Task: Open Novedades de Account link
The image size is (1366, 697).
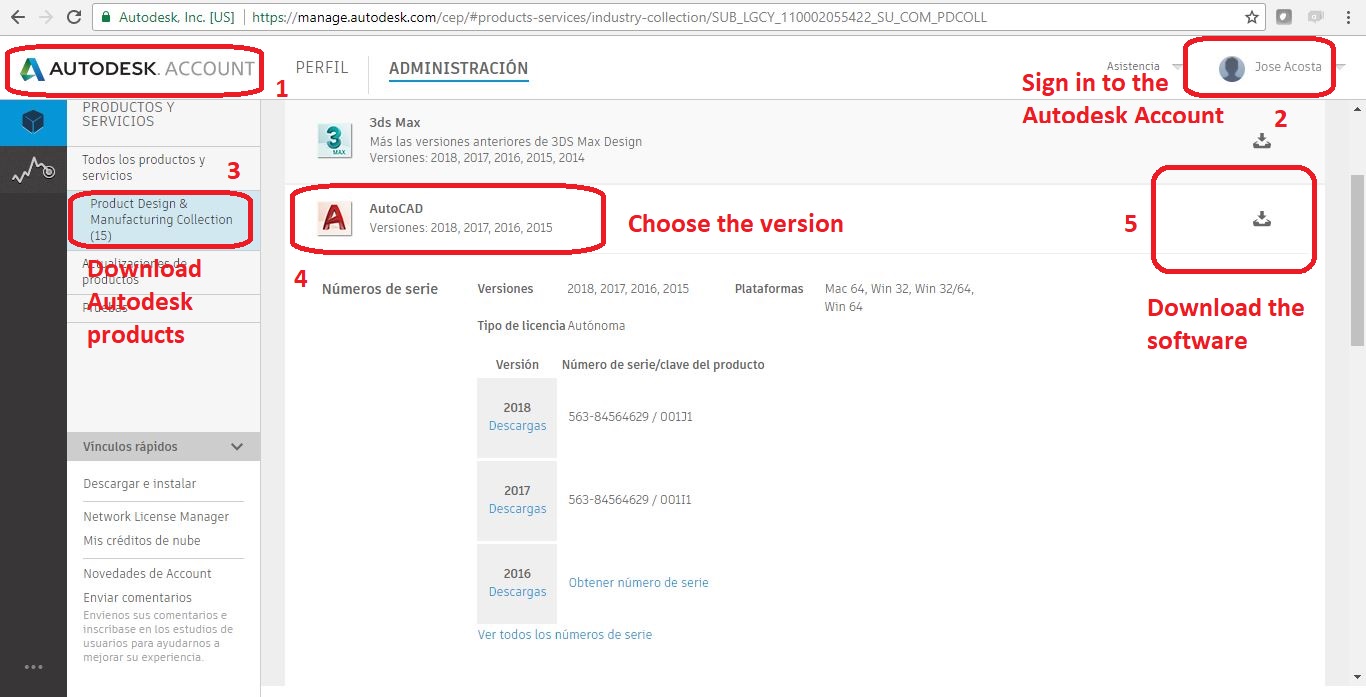Action: click(x=147, y=574)
